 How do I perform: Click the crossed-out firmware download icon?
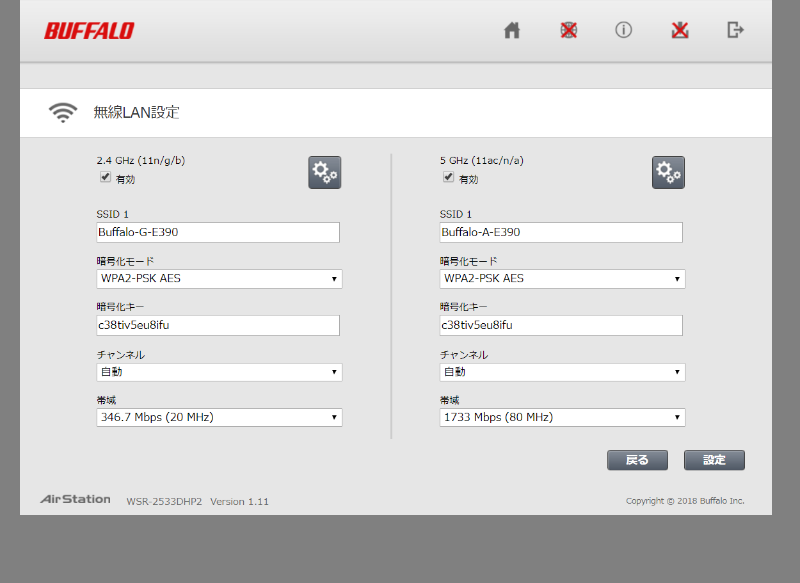[x=680, y=30]
